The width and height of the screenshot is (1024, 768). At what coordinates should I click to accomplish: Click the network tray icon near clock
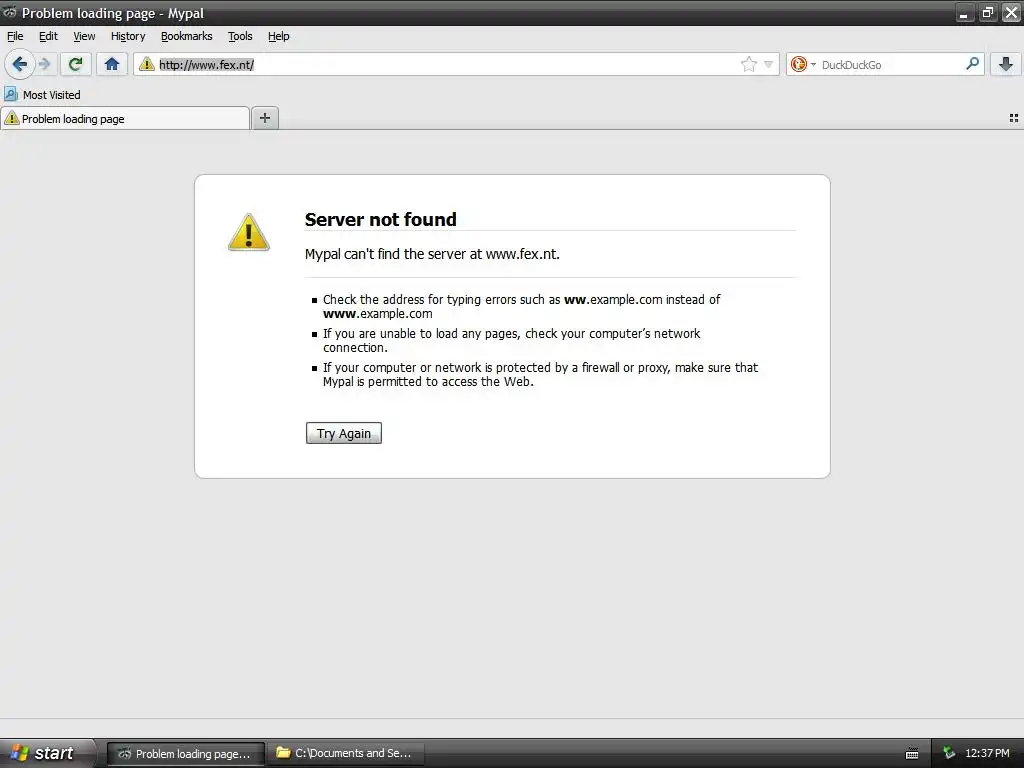(949, 754)
